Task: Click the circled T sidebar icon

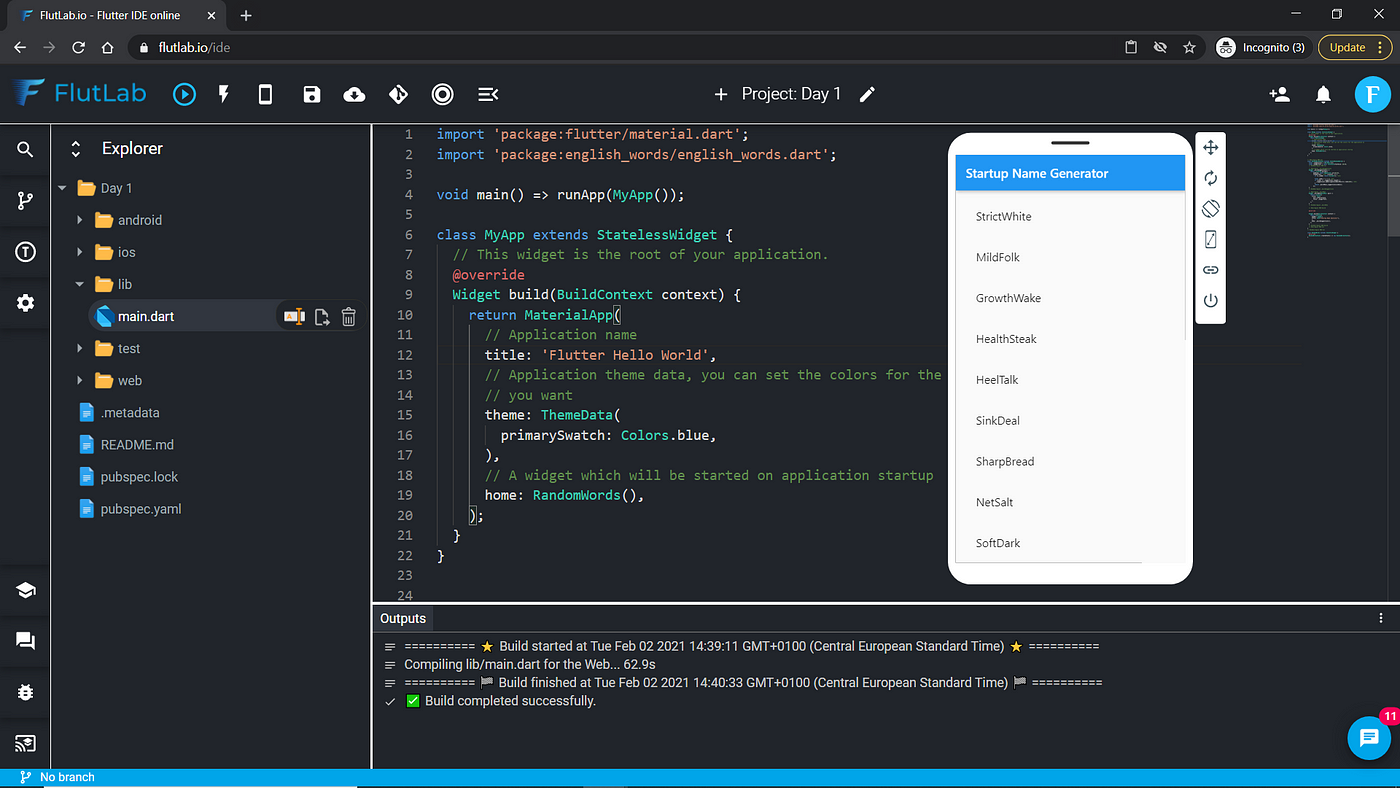Action: 26,252
